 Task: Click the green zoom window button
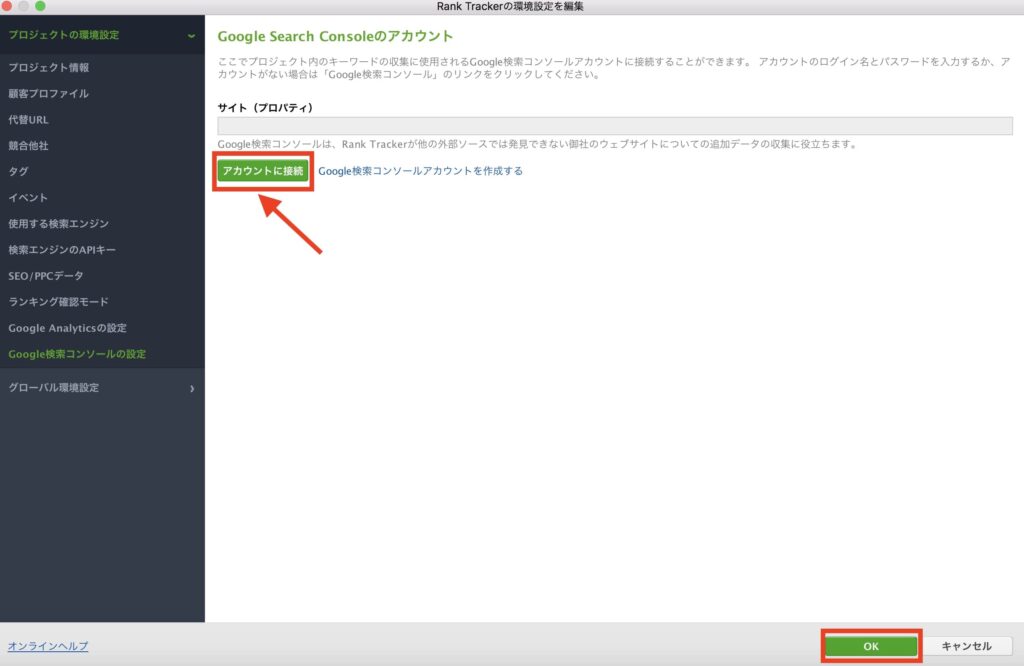(x=40, y=5)
